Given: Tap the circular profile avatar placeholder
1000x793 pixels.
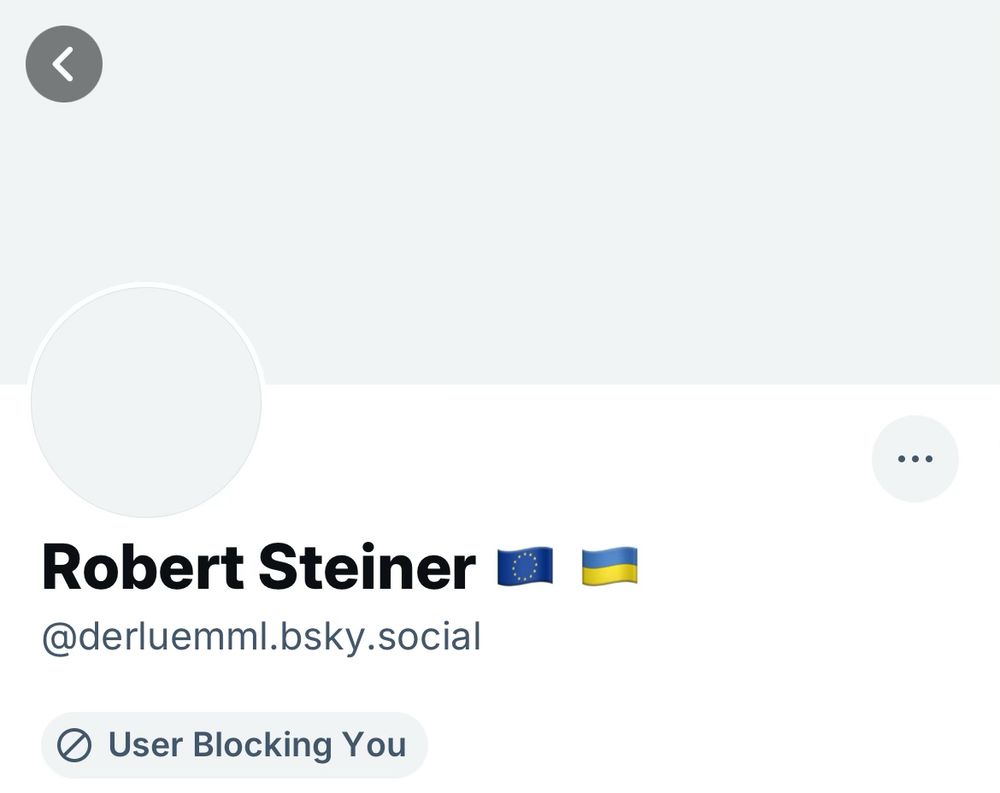Looking at the screenshot, I should coord(146,402).
